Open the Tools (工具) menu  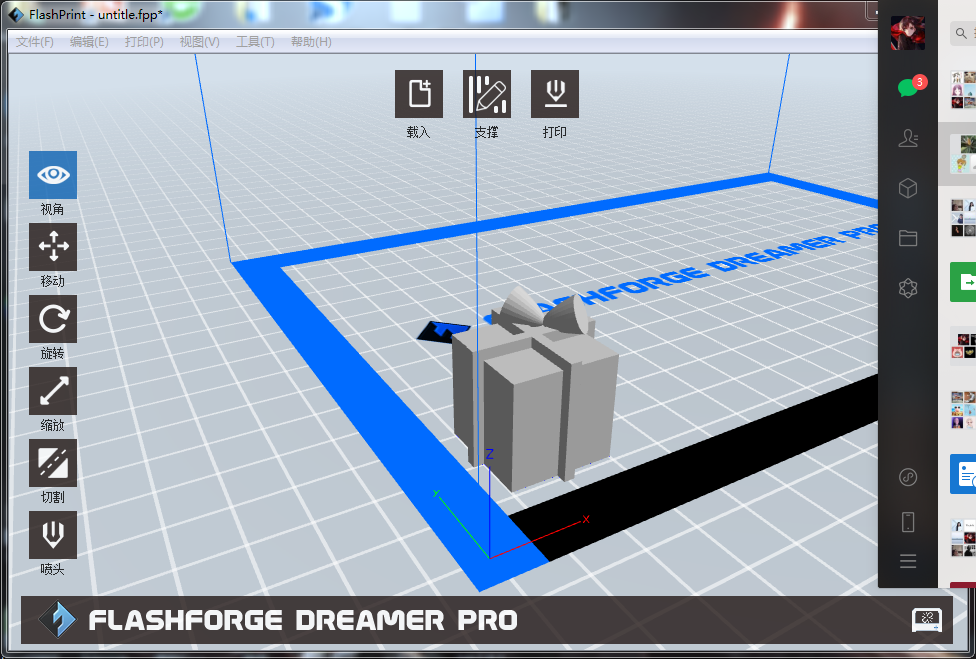coord(255,42)
